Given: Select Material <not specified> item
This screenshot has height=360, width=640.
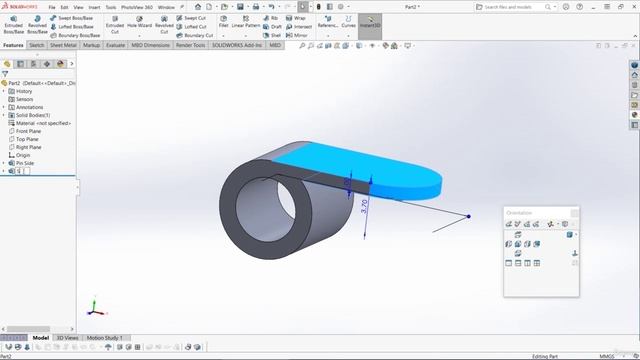Looking at the screenshot, I should point(40,123).
